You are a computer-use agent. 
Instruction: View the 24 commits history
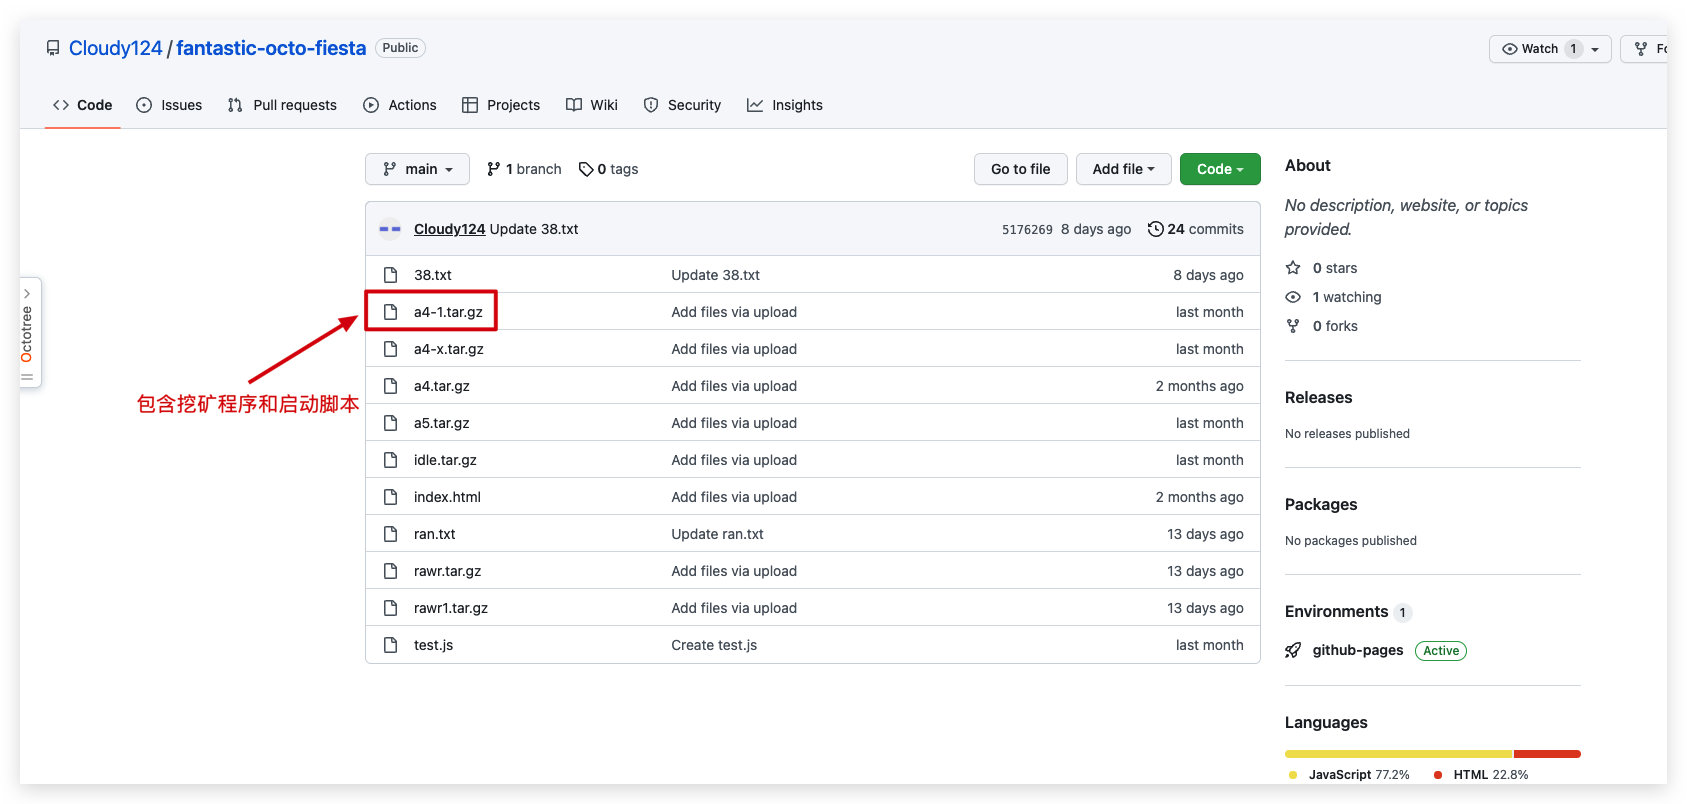(1196, 229)
